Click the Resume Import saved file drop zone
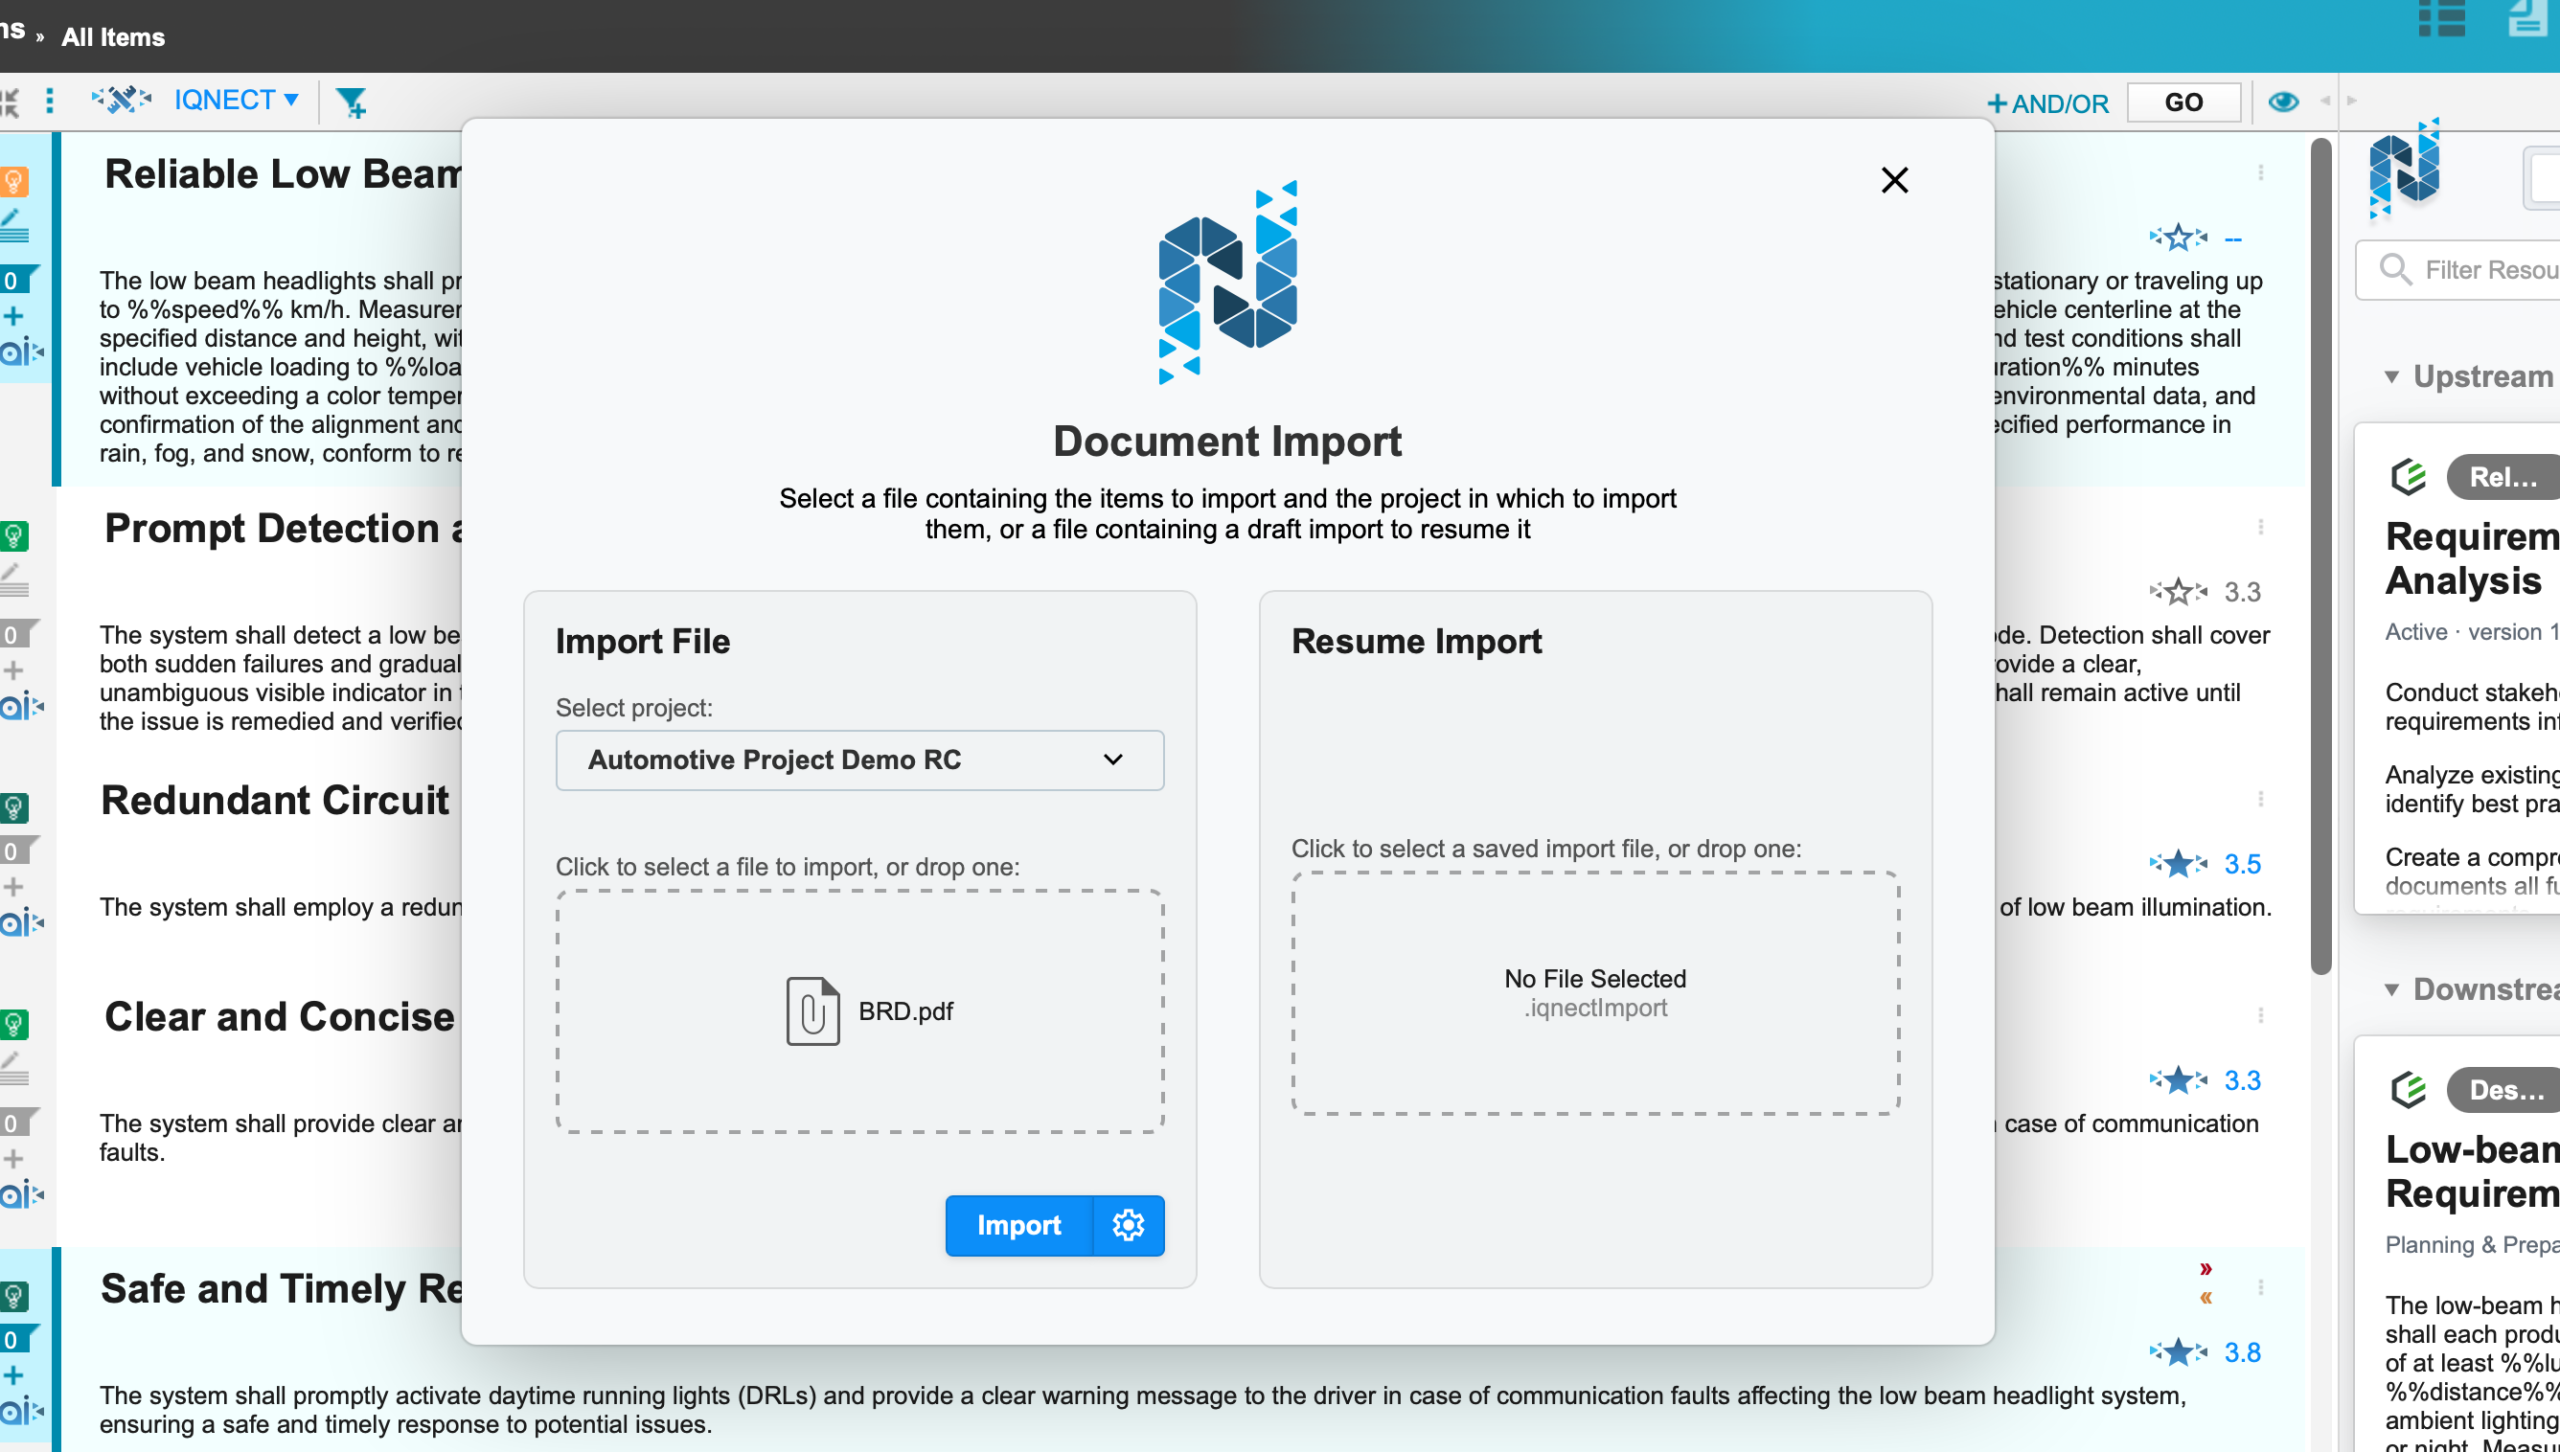Screen dimensions: 2560x1452 coord(1596,993)
